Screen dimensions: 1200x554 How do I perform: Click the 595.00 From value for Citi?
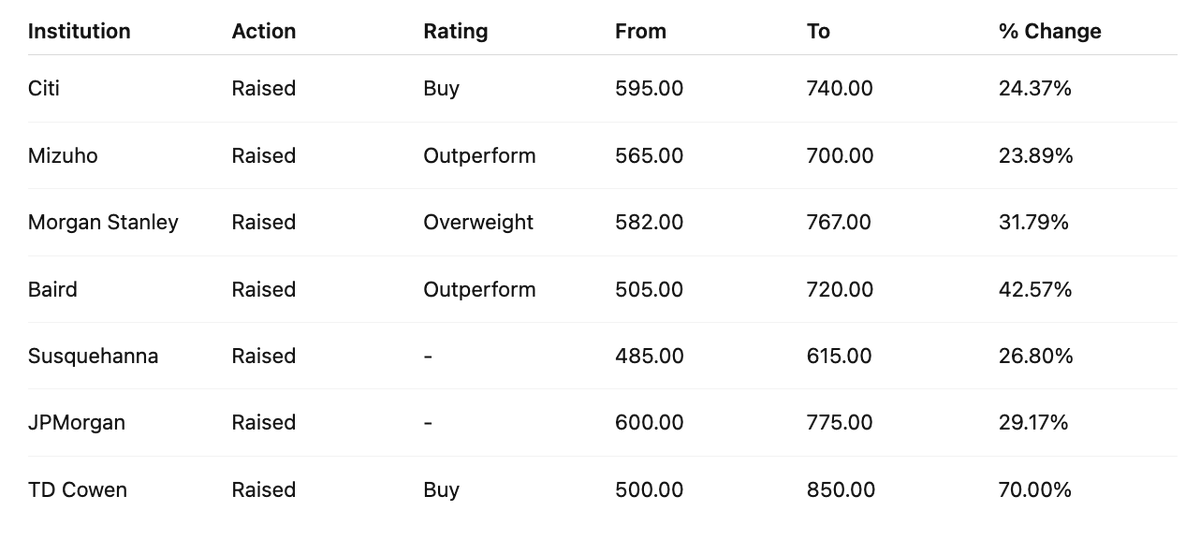point(649,88)
